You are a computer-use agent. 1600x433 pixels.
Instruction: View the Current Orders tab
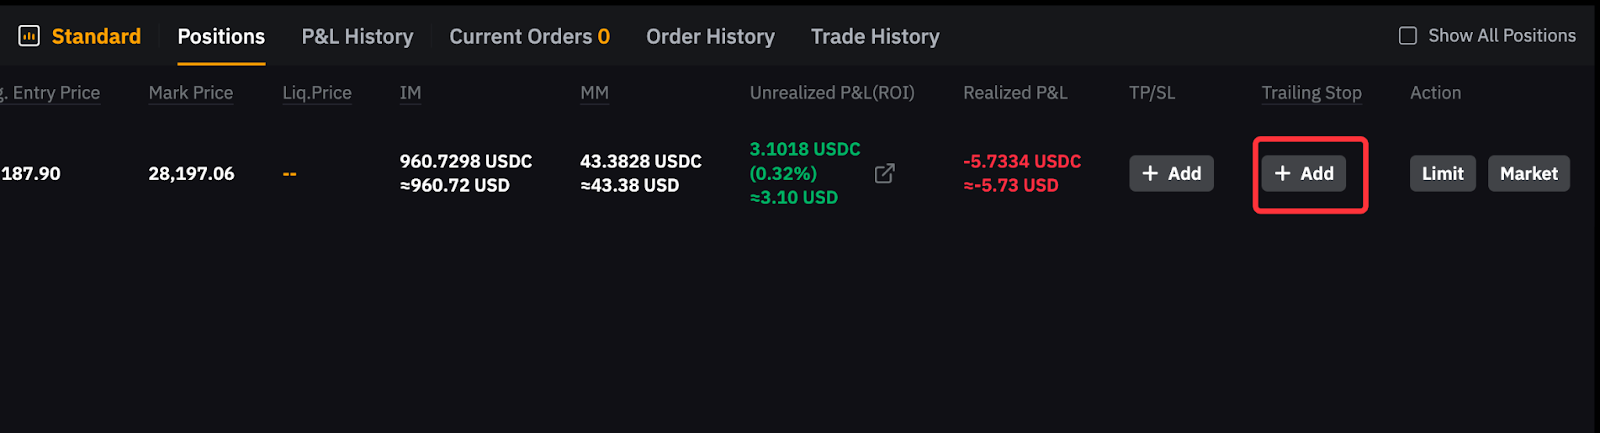[x=529, y=37]
